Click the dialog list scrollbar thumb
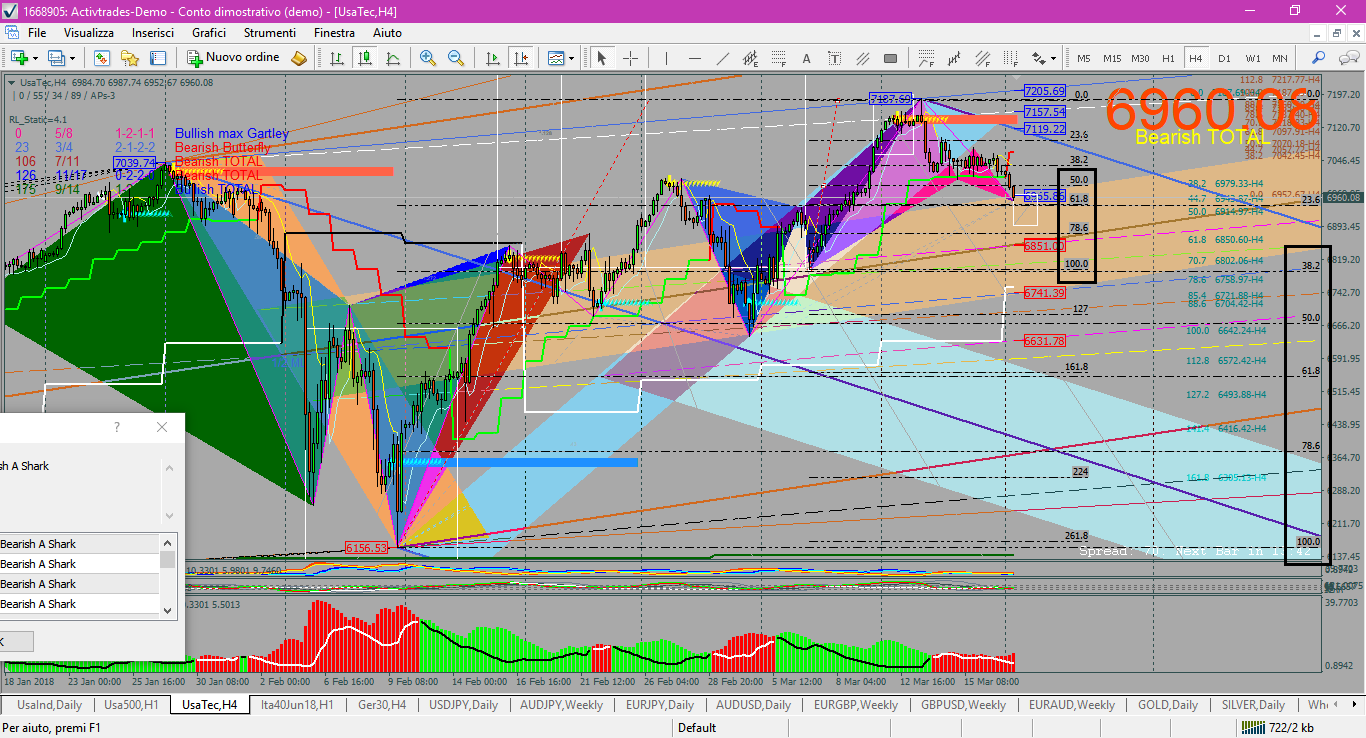Viewport: 1366px width, 738px height. click(167, 560)
